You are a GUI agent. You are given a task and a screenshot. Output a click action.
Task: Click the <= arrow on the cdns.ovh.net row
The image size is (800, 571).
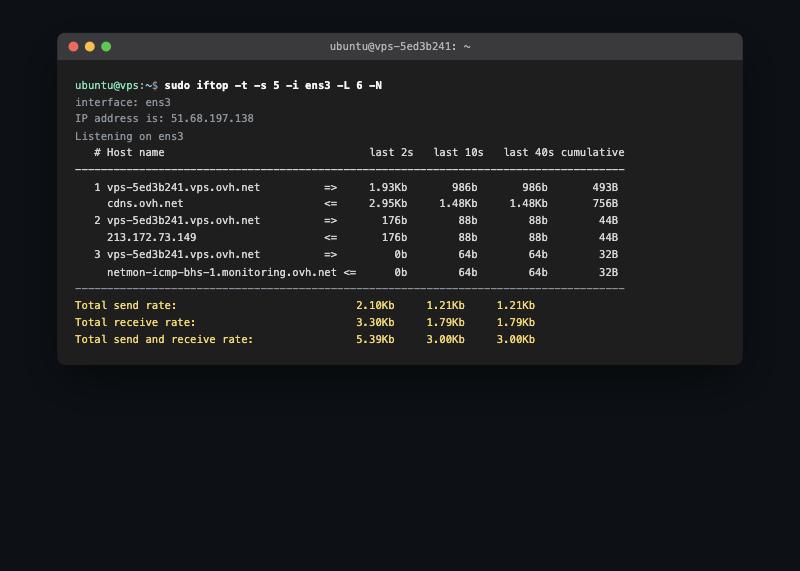pyautogui.click(x=331, y=203)
